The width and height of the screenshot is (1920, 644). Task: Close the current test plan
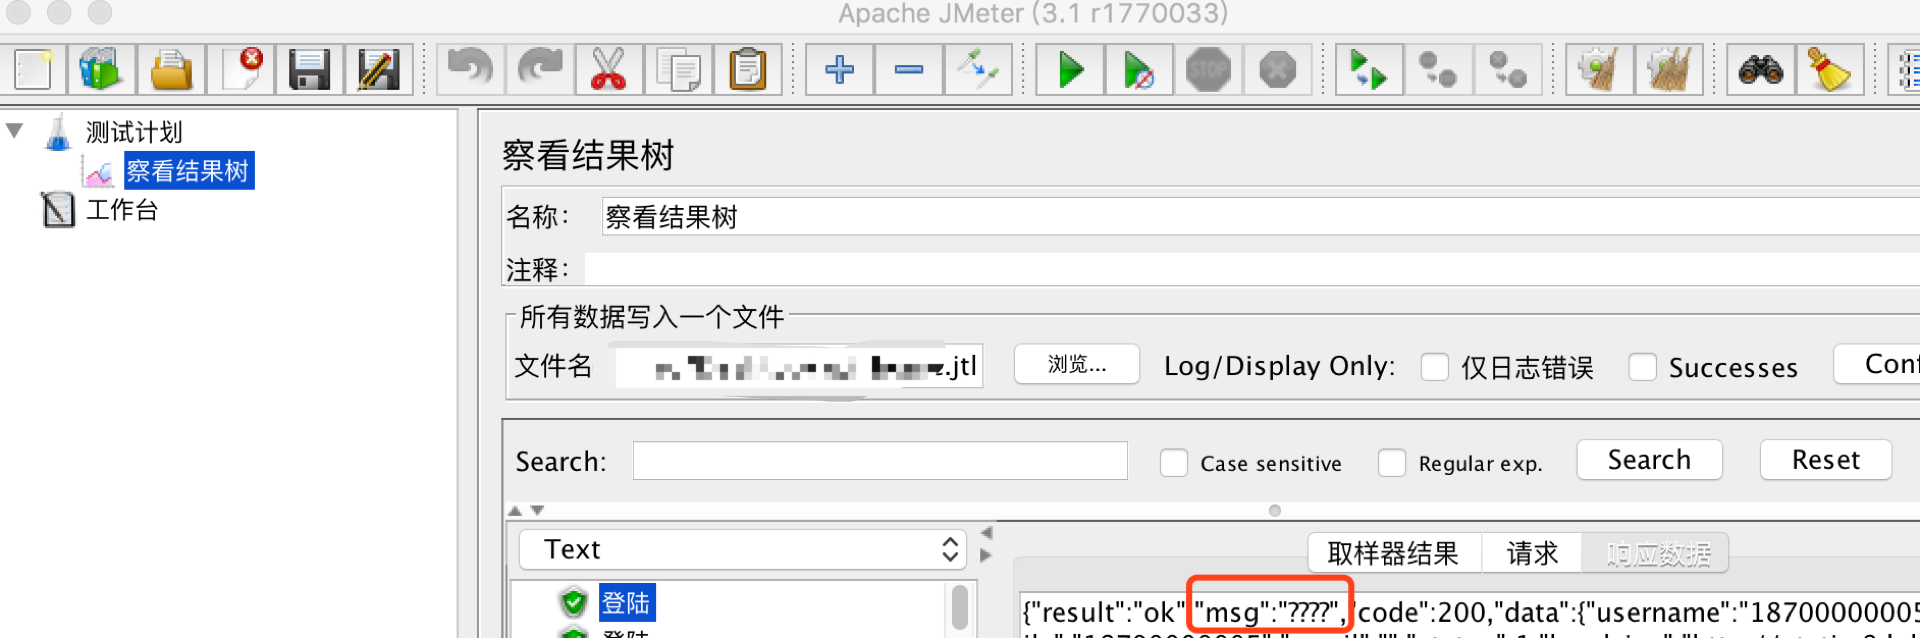click(x=240, y=70)
